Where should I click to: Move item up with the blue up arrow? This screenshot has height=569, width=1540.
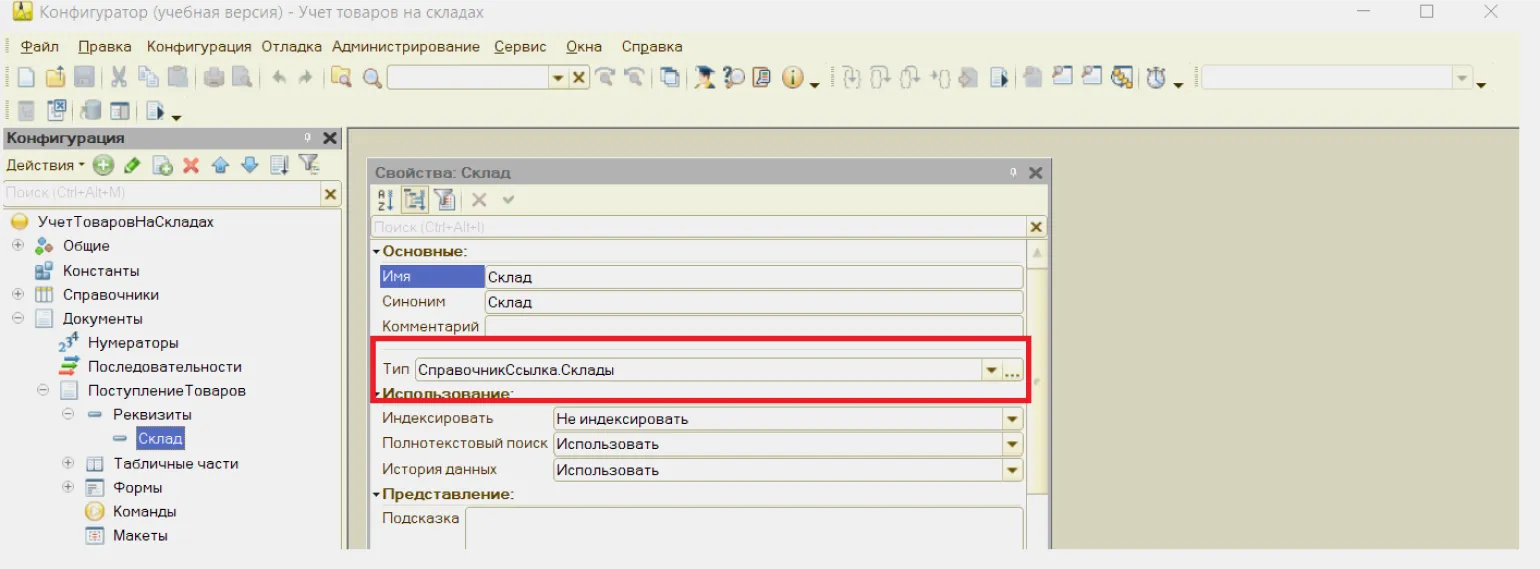220,165
